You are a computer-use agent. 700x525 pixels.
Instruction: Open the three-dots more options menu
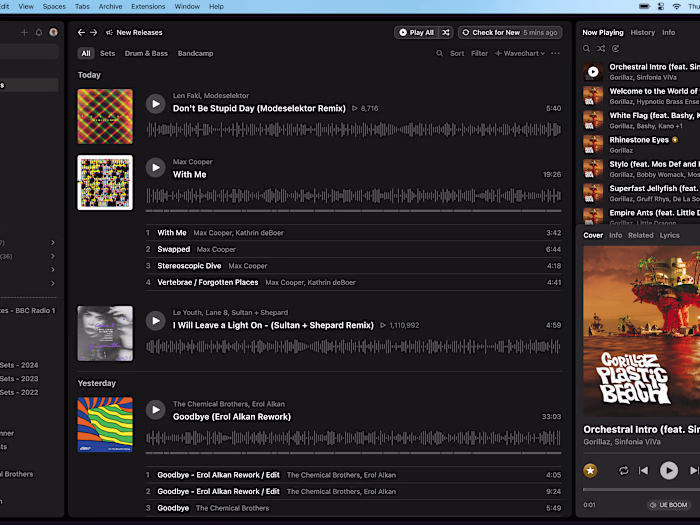555,53
